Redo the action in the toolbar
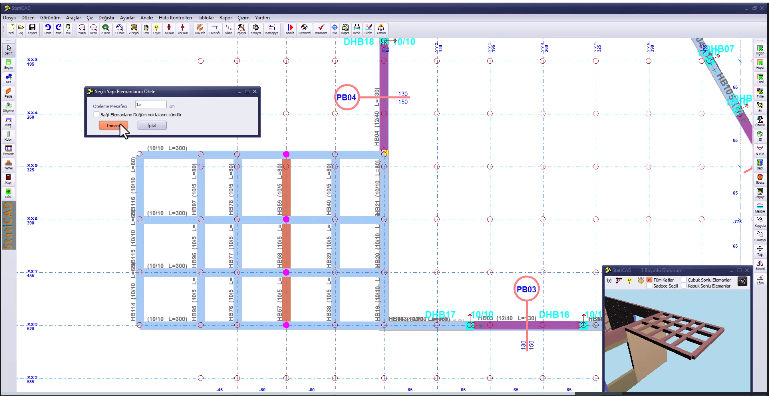This screenshot has height=396, width=769. click(x=58, y=28)
